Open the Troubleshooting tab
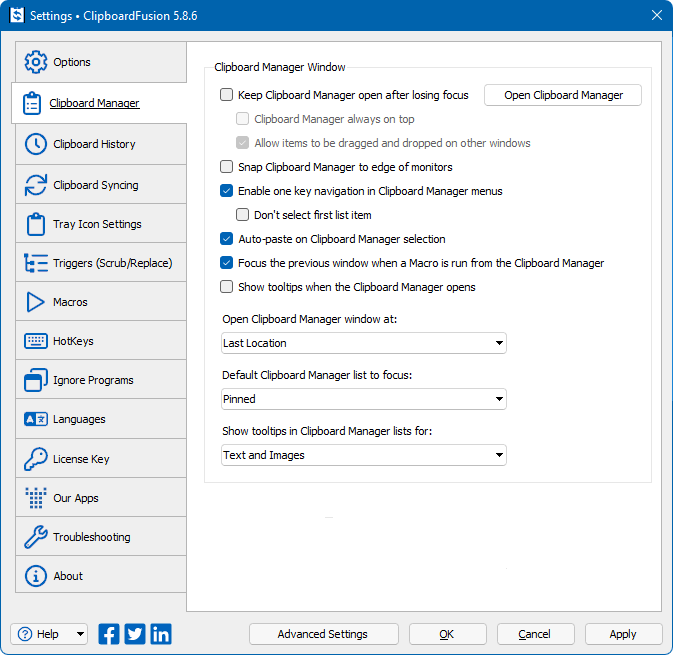 pyautogui.click(x=101, y=537)
